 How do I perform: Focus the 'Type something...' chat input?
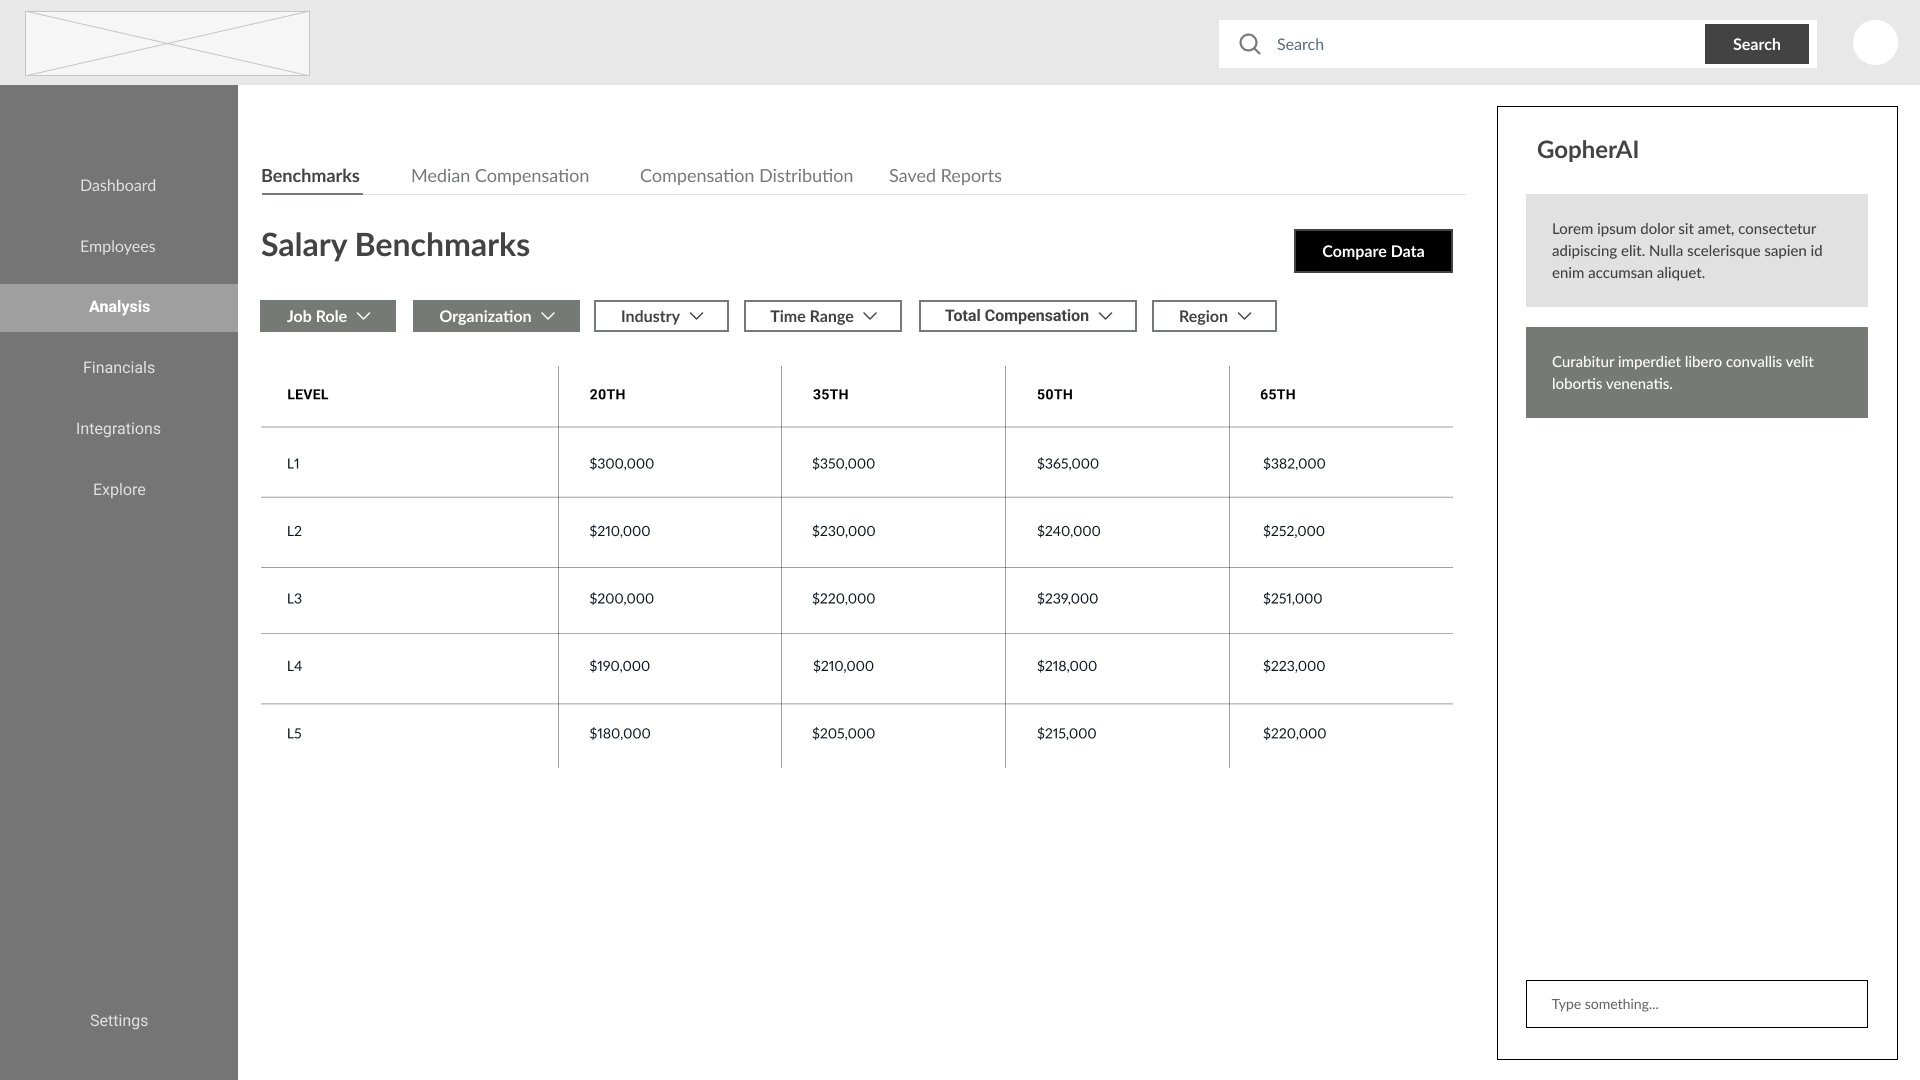(1697, 1004)
